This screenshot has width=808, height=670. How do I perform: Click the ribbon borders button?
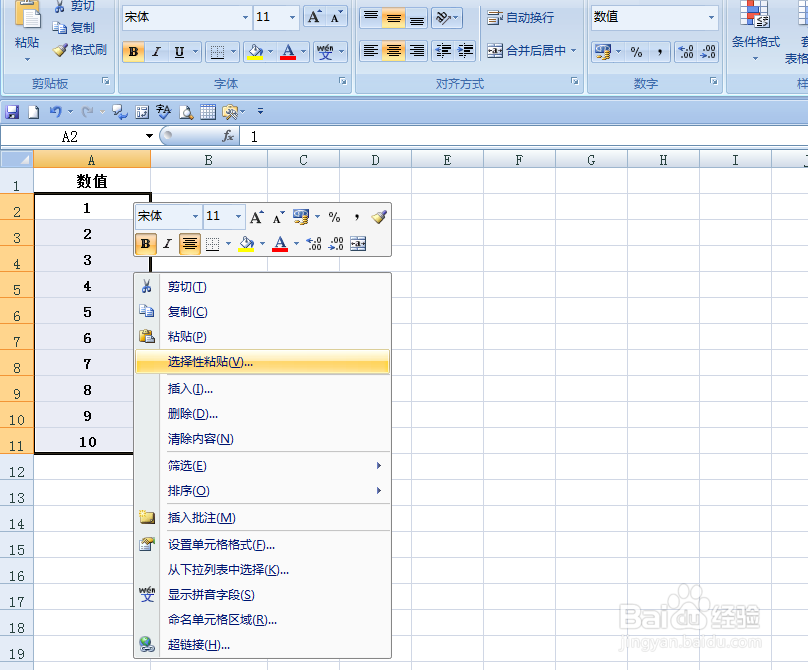(217, 52)
